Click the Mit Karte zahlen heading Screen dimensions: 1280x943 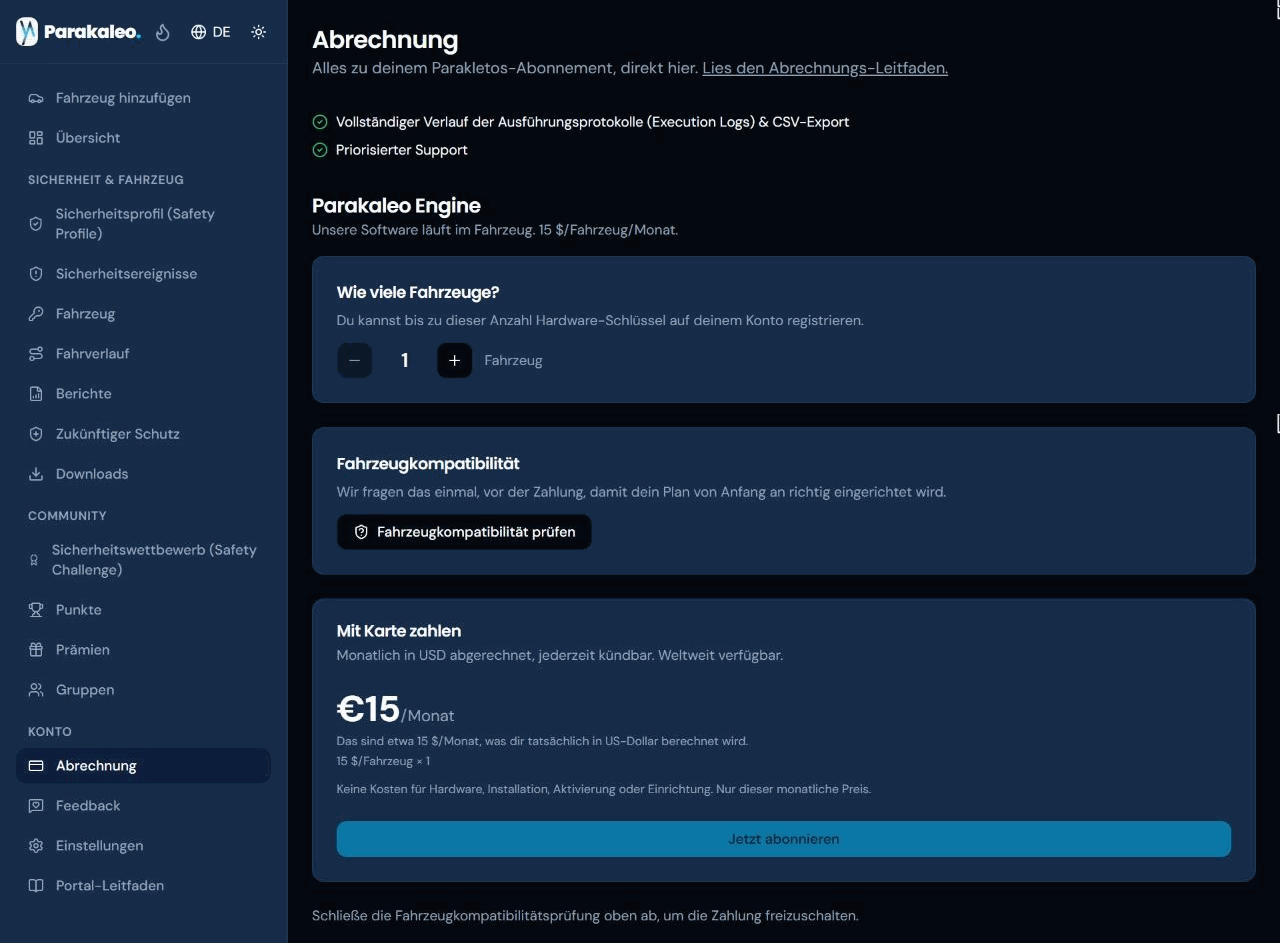399,631
